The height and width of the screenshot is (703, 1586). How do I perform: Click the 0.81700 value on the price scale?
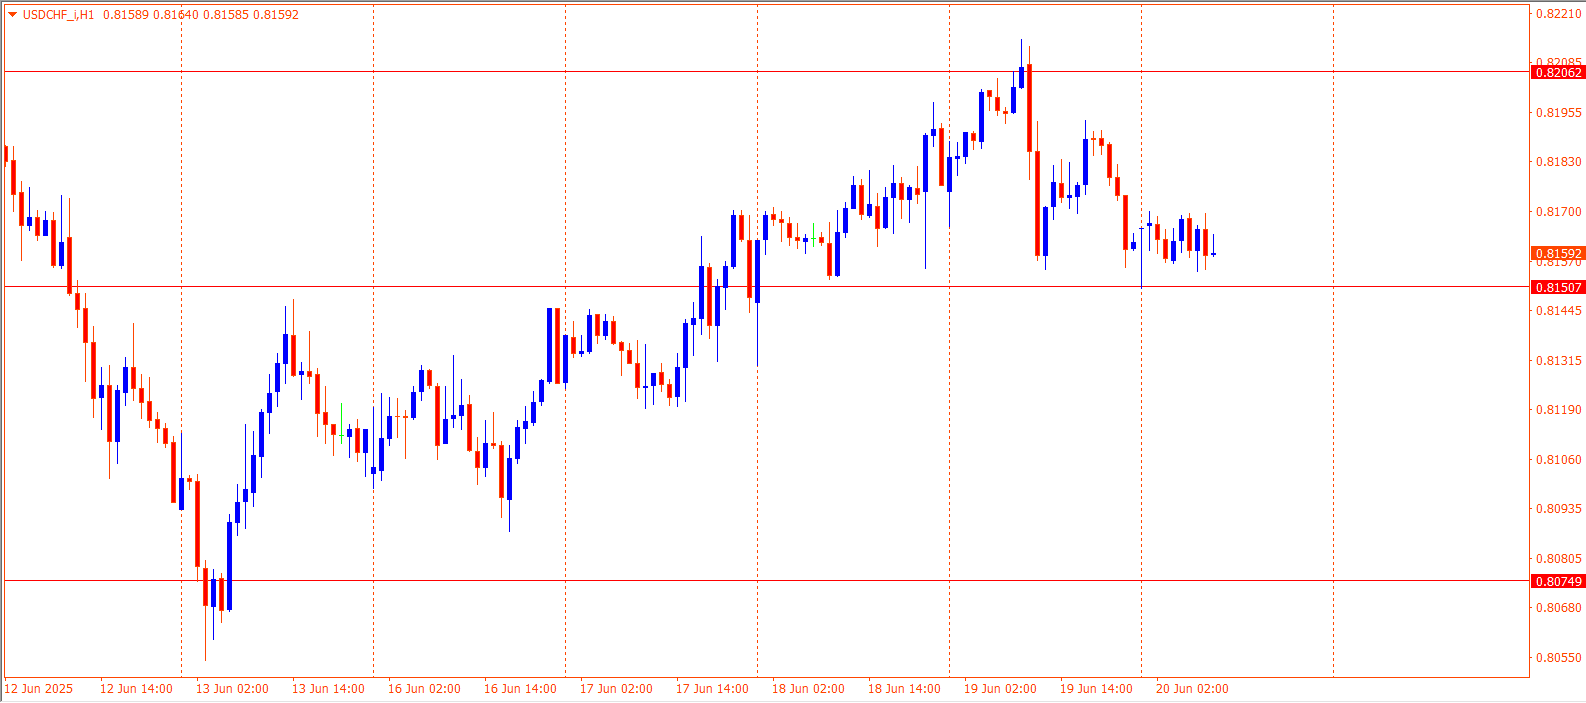1559,212
